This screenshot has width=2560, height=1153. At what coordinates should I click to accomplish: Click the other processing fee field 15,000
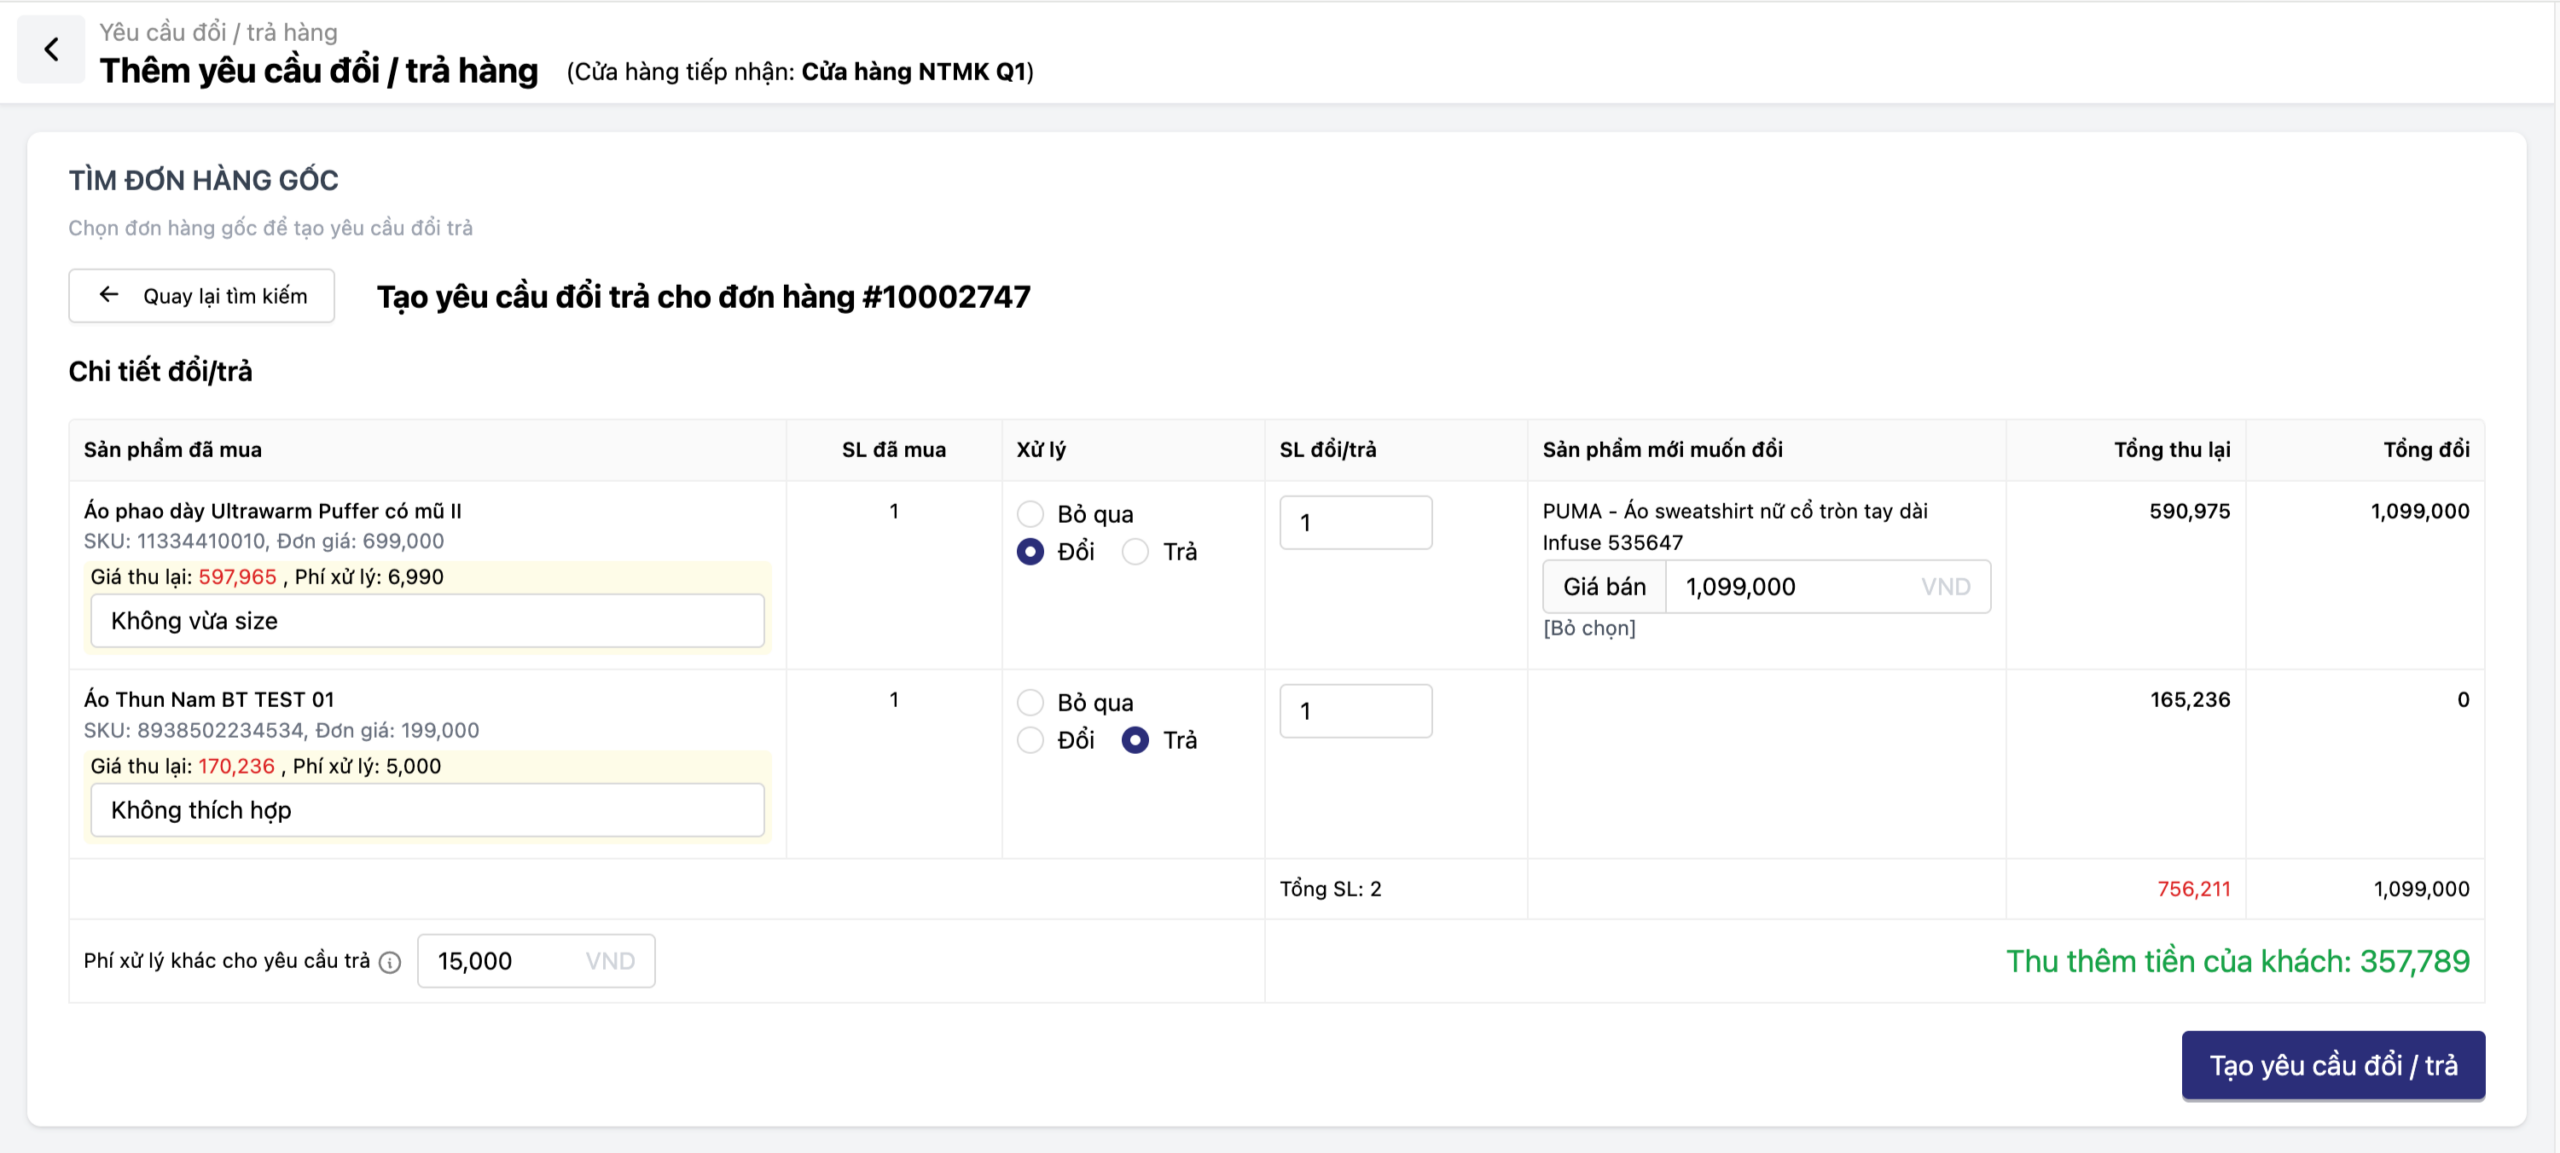[x=508, y=961]
